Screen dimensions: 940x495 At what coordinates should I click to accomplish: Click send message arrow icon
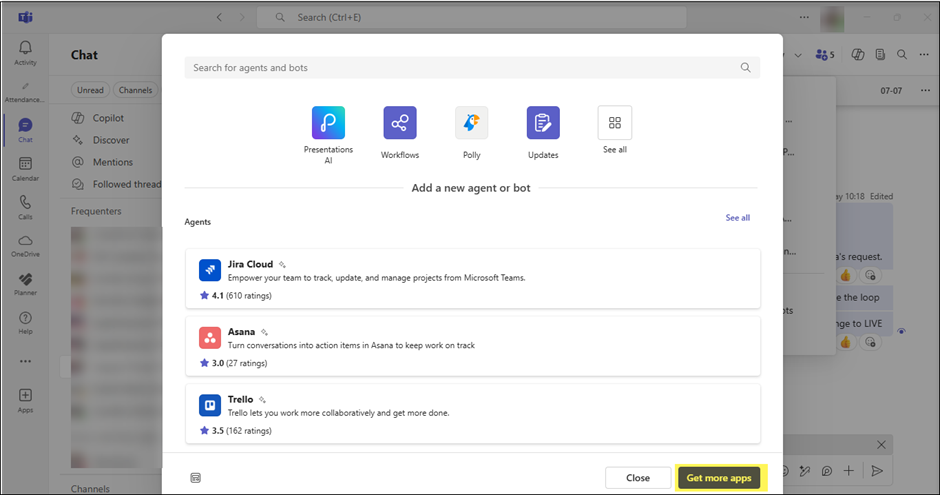click(877, 471)
